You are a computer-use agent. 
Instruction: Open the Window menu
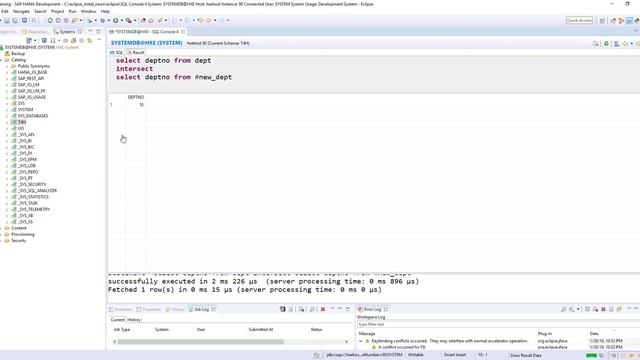coord(88,11)
